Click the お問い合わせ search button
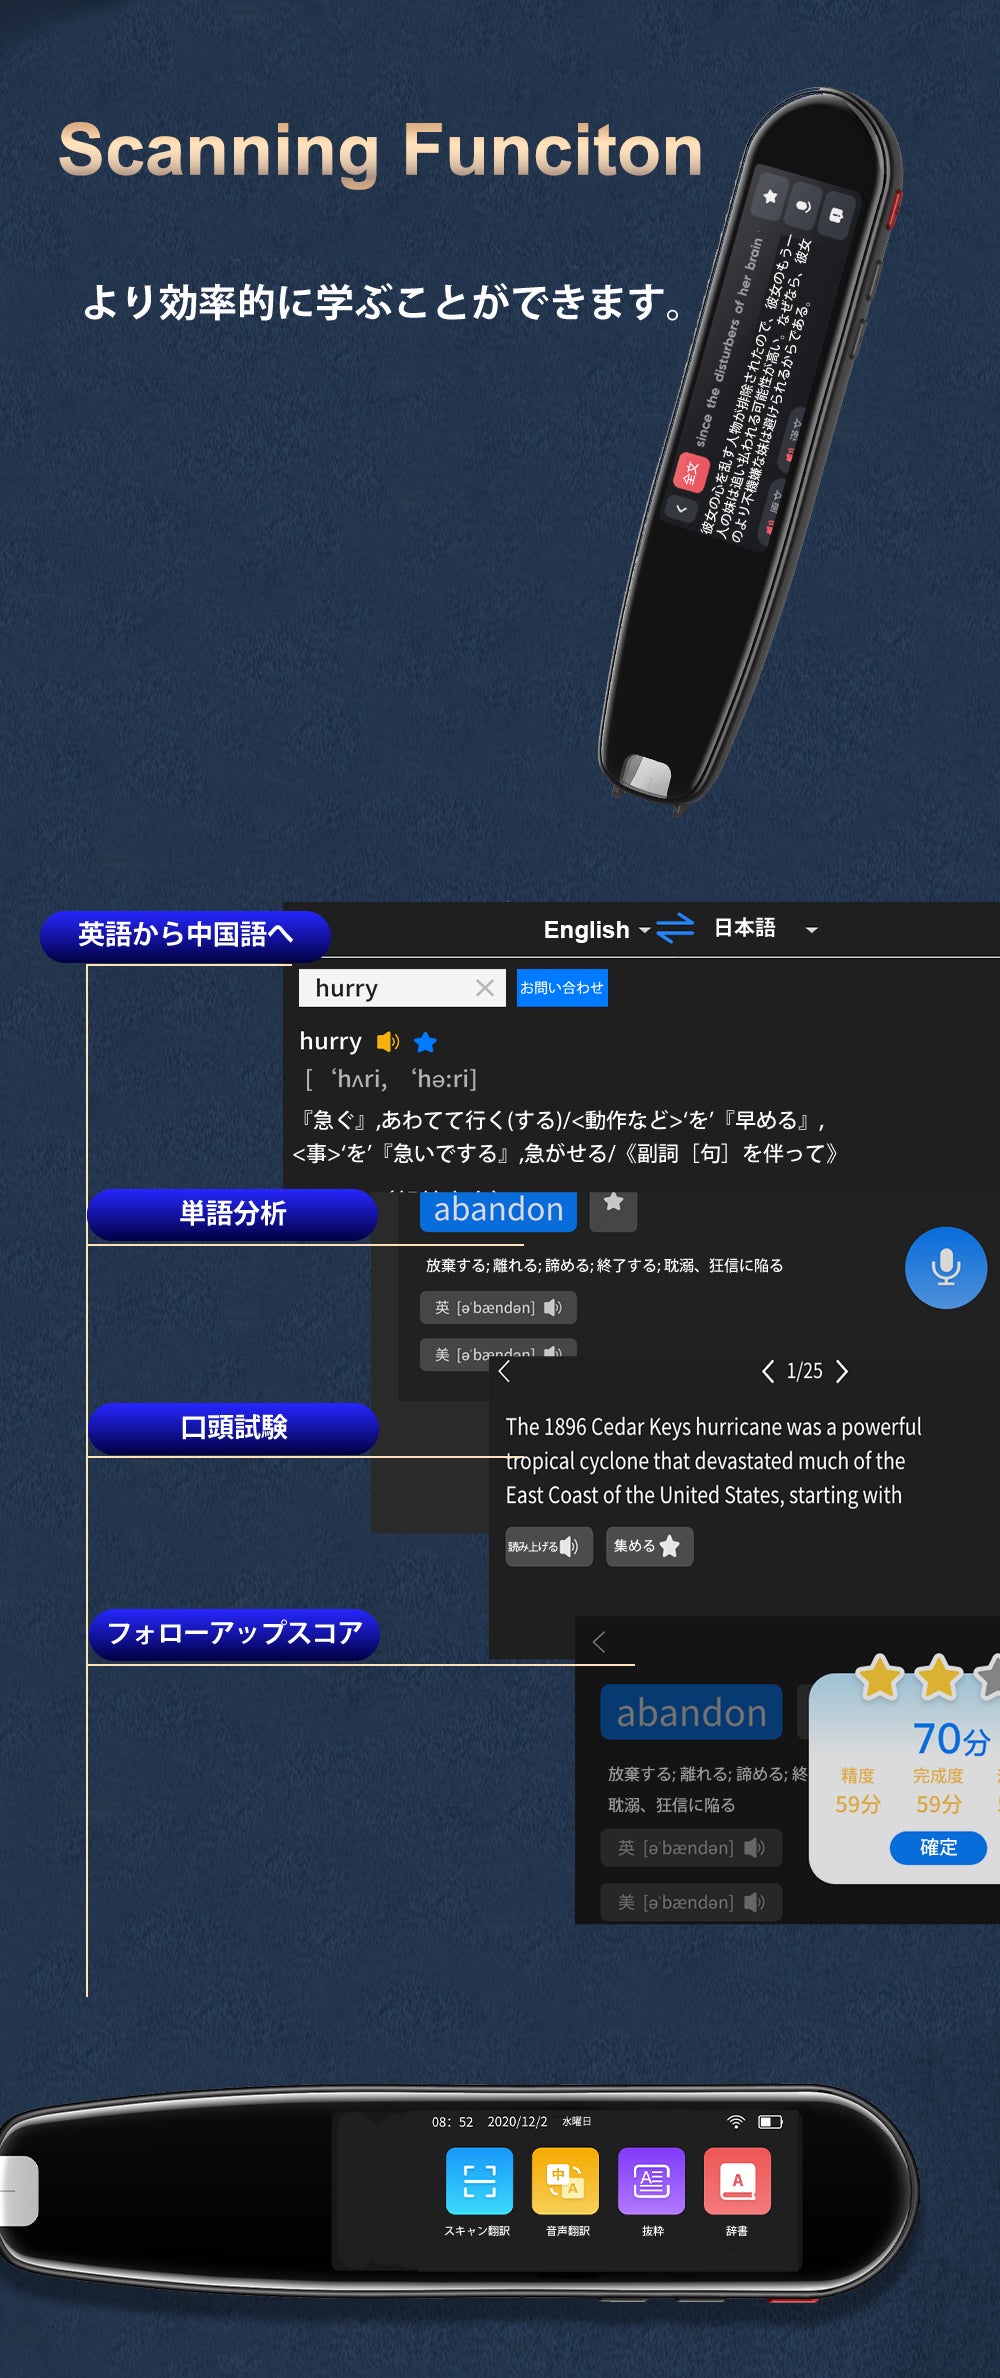The image size is (1000, 2378). click(562, 988)
